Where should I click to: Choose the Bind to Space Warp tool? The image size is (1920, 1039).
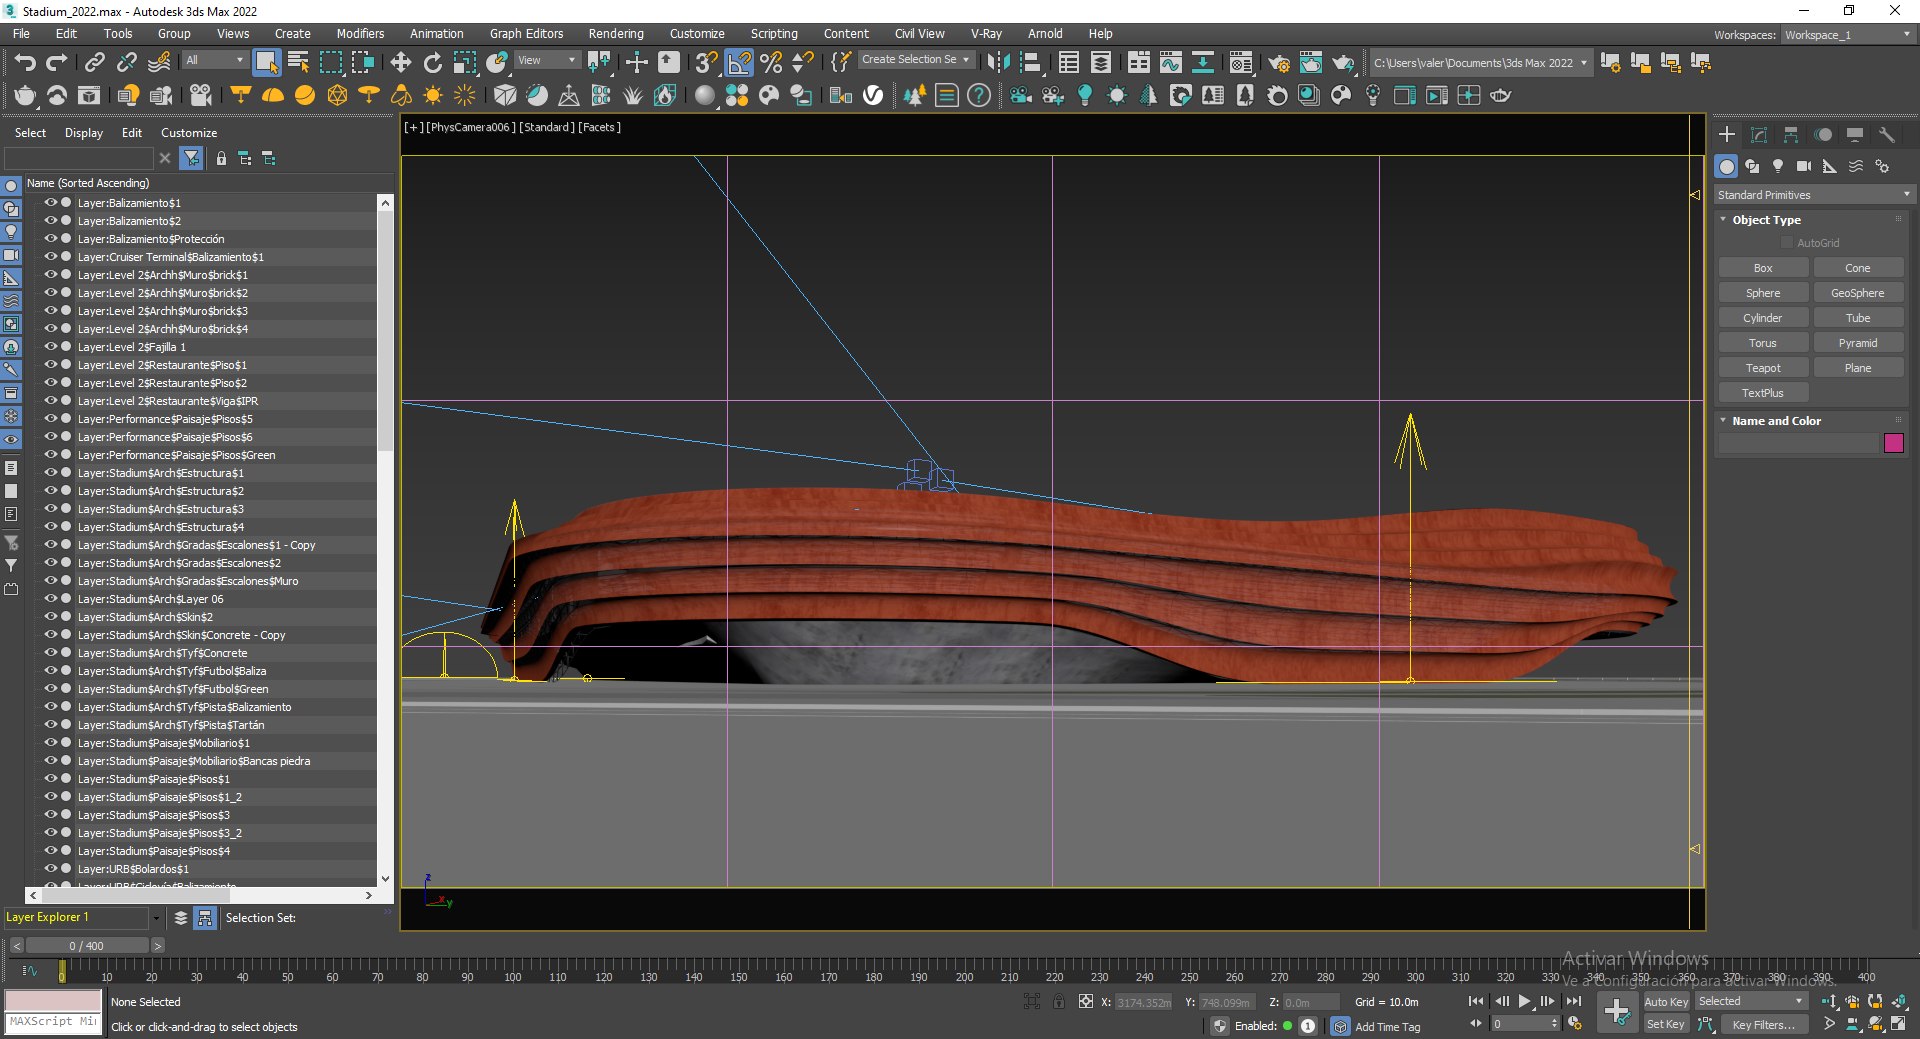(159, 62)
